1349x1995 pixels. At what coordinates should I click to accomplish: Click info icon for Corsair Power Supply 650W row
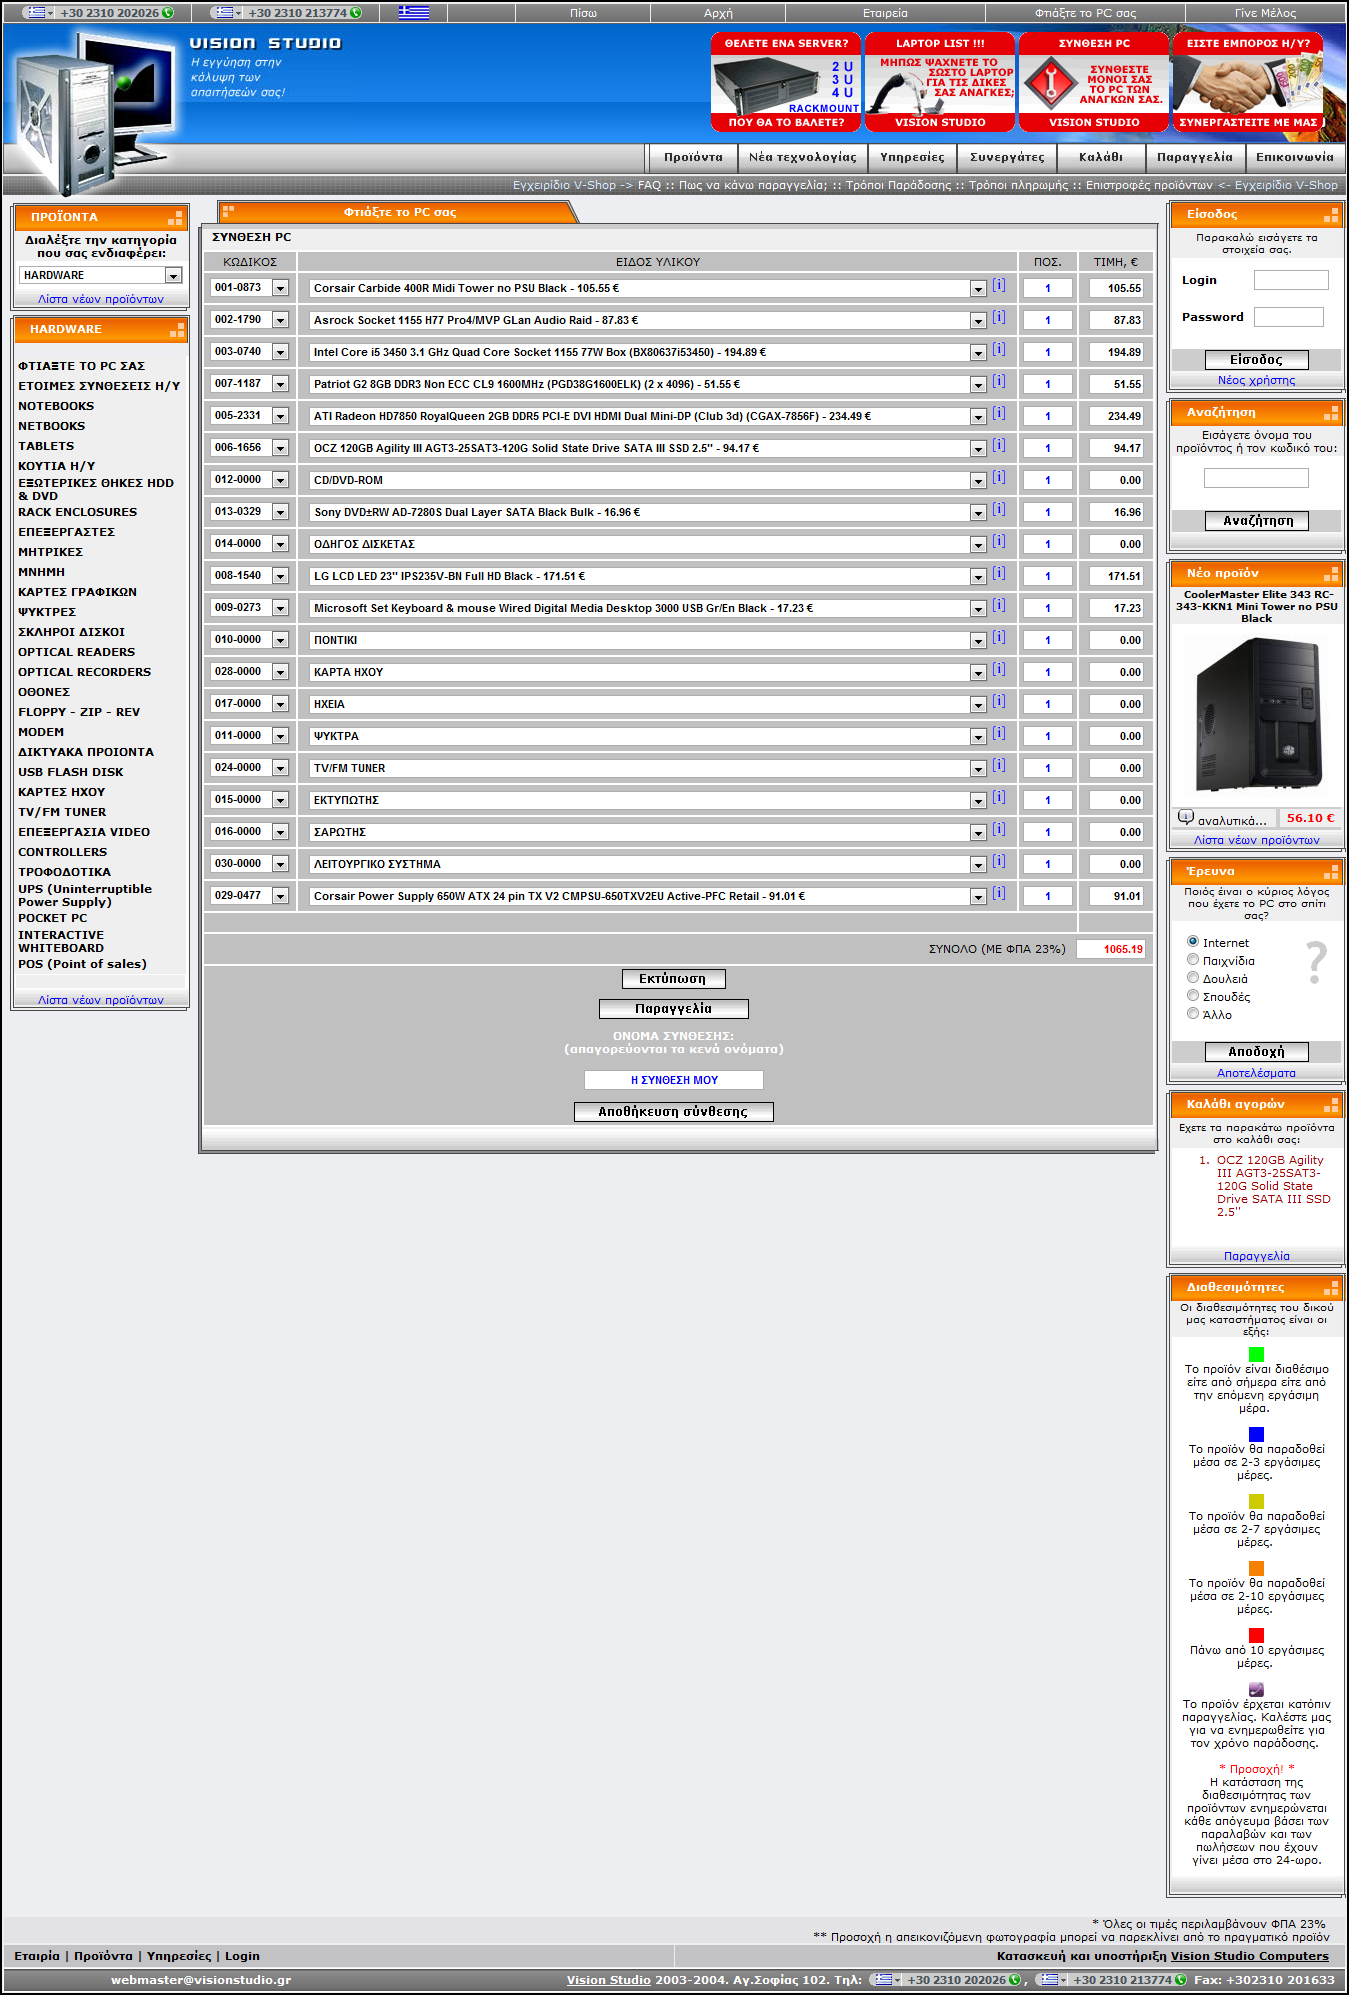998,894
